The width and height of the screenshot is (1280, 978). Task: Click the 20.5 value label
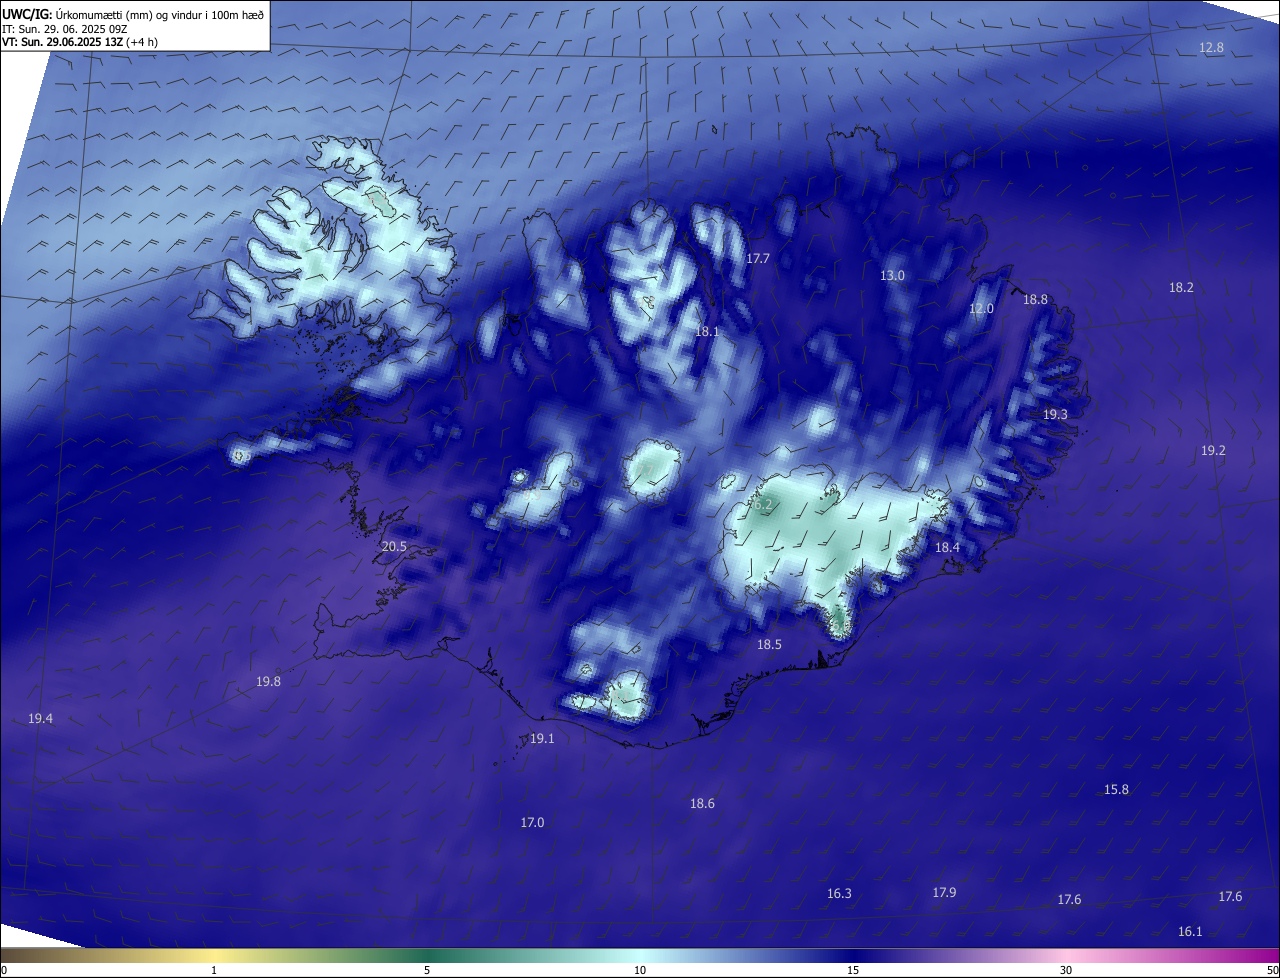(x=394, y=547)
